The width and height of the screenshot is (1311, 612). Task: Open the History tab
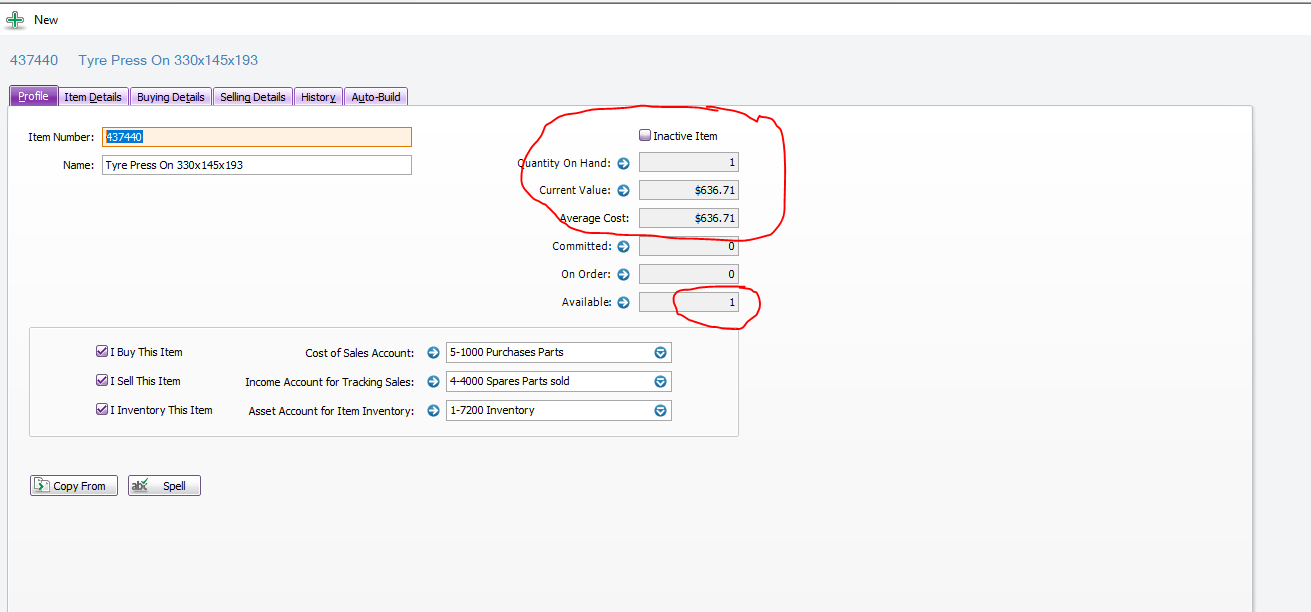click(x=318, y=97)
